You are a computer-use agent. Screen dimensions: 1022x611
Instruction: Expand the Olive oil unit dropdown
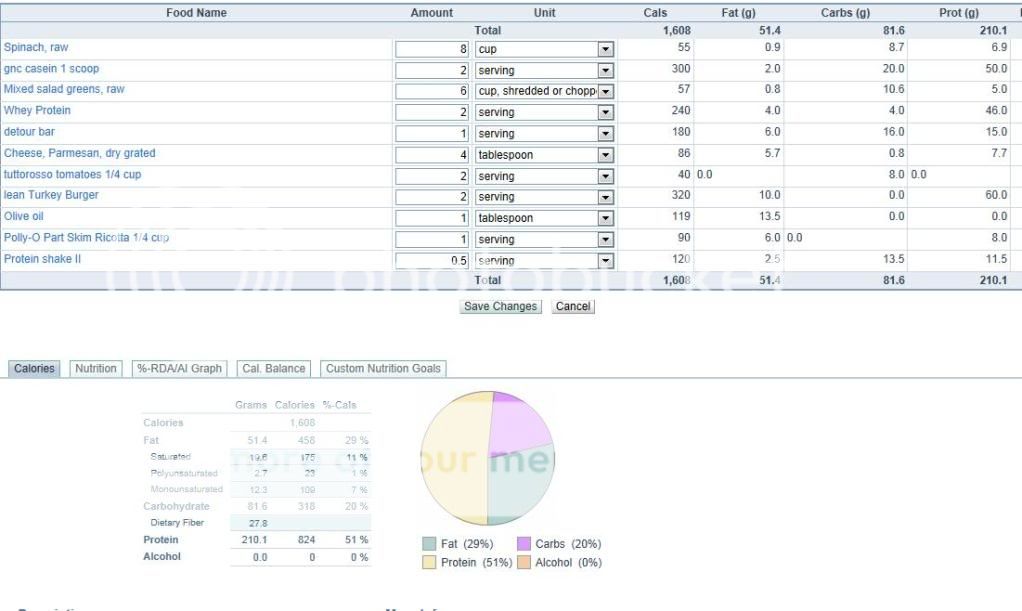(x=604, y=218)
